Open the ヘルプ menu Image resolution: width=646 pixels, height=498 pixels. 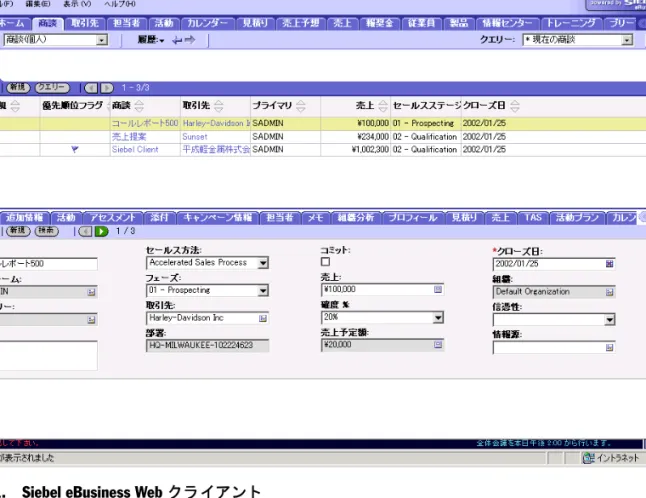click(119, 4)
